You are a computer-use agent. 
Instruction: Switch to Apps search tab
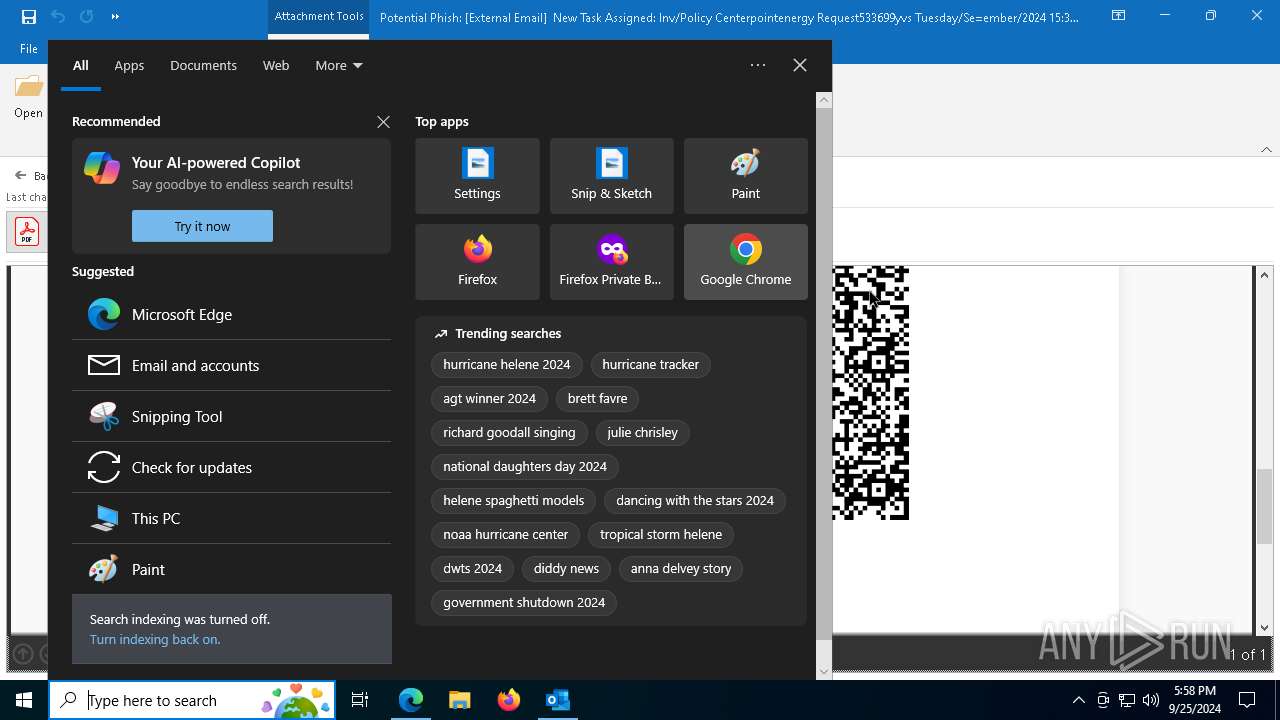(129, 65)
